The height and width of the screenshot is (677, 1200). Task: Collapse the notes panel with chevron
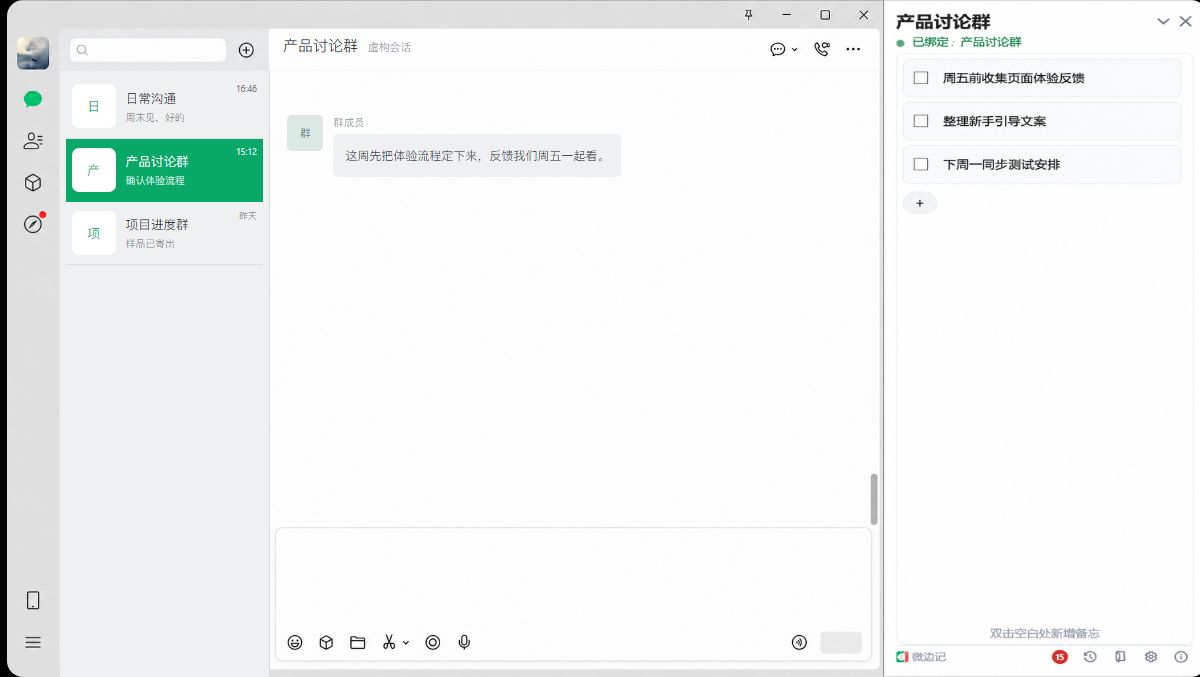pyautogui.click(x=1163, y=21)
